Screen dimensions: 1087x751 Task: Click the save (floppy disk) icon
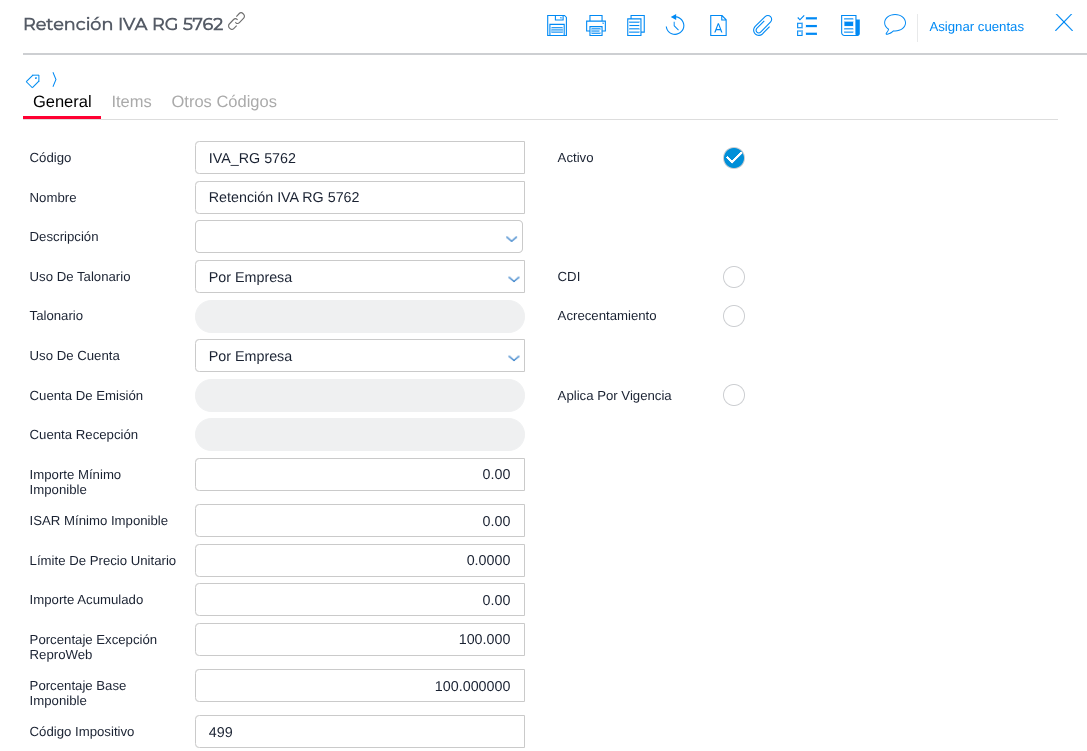point(557,26)
